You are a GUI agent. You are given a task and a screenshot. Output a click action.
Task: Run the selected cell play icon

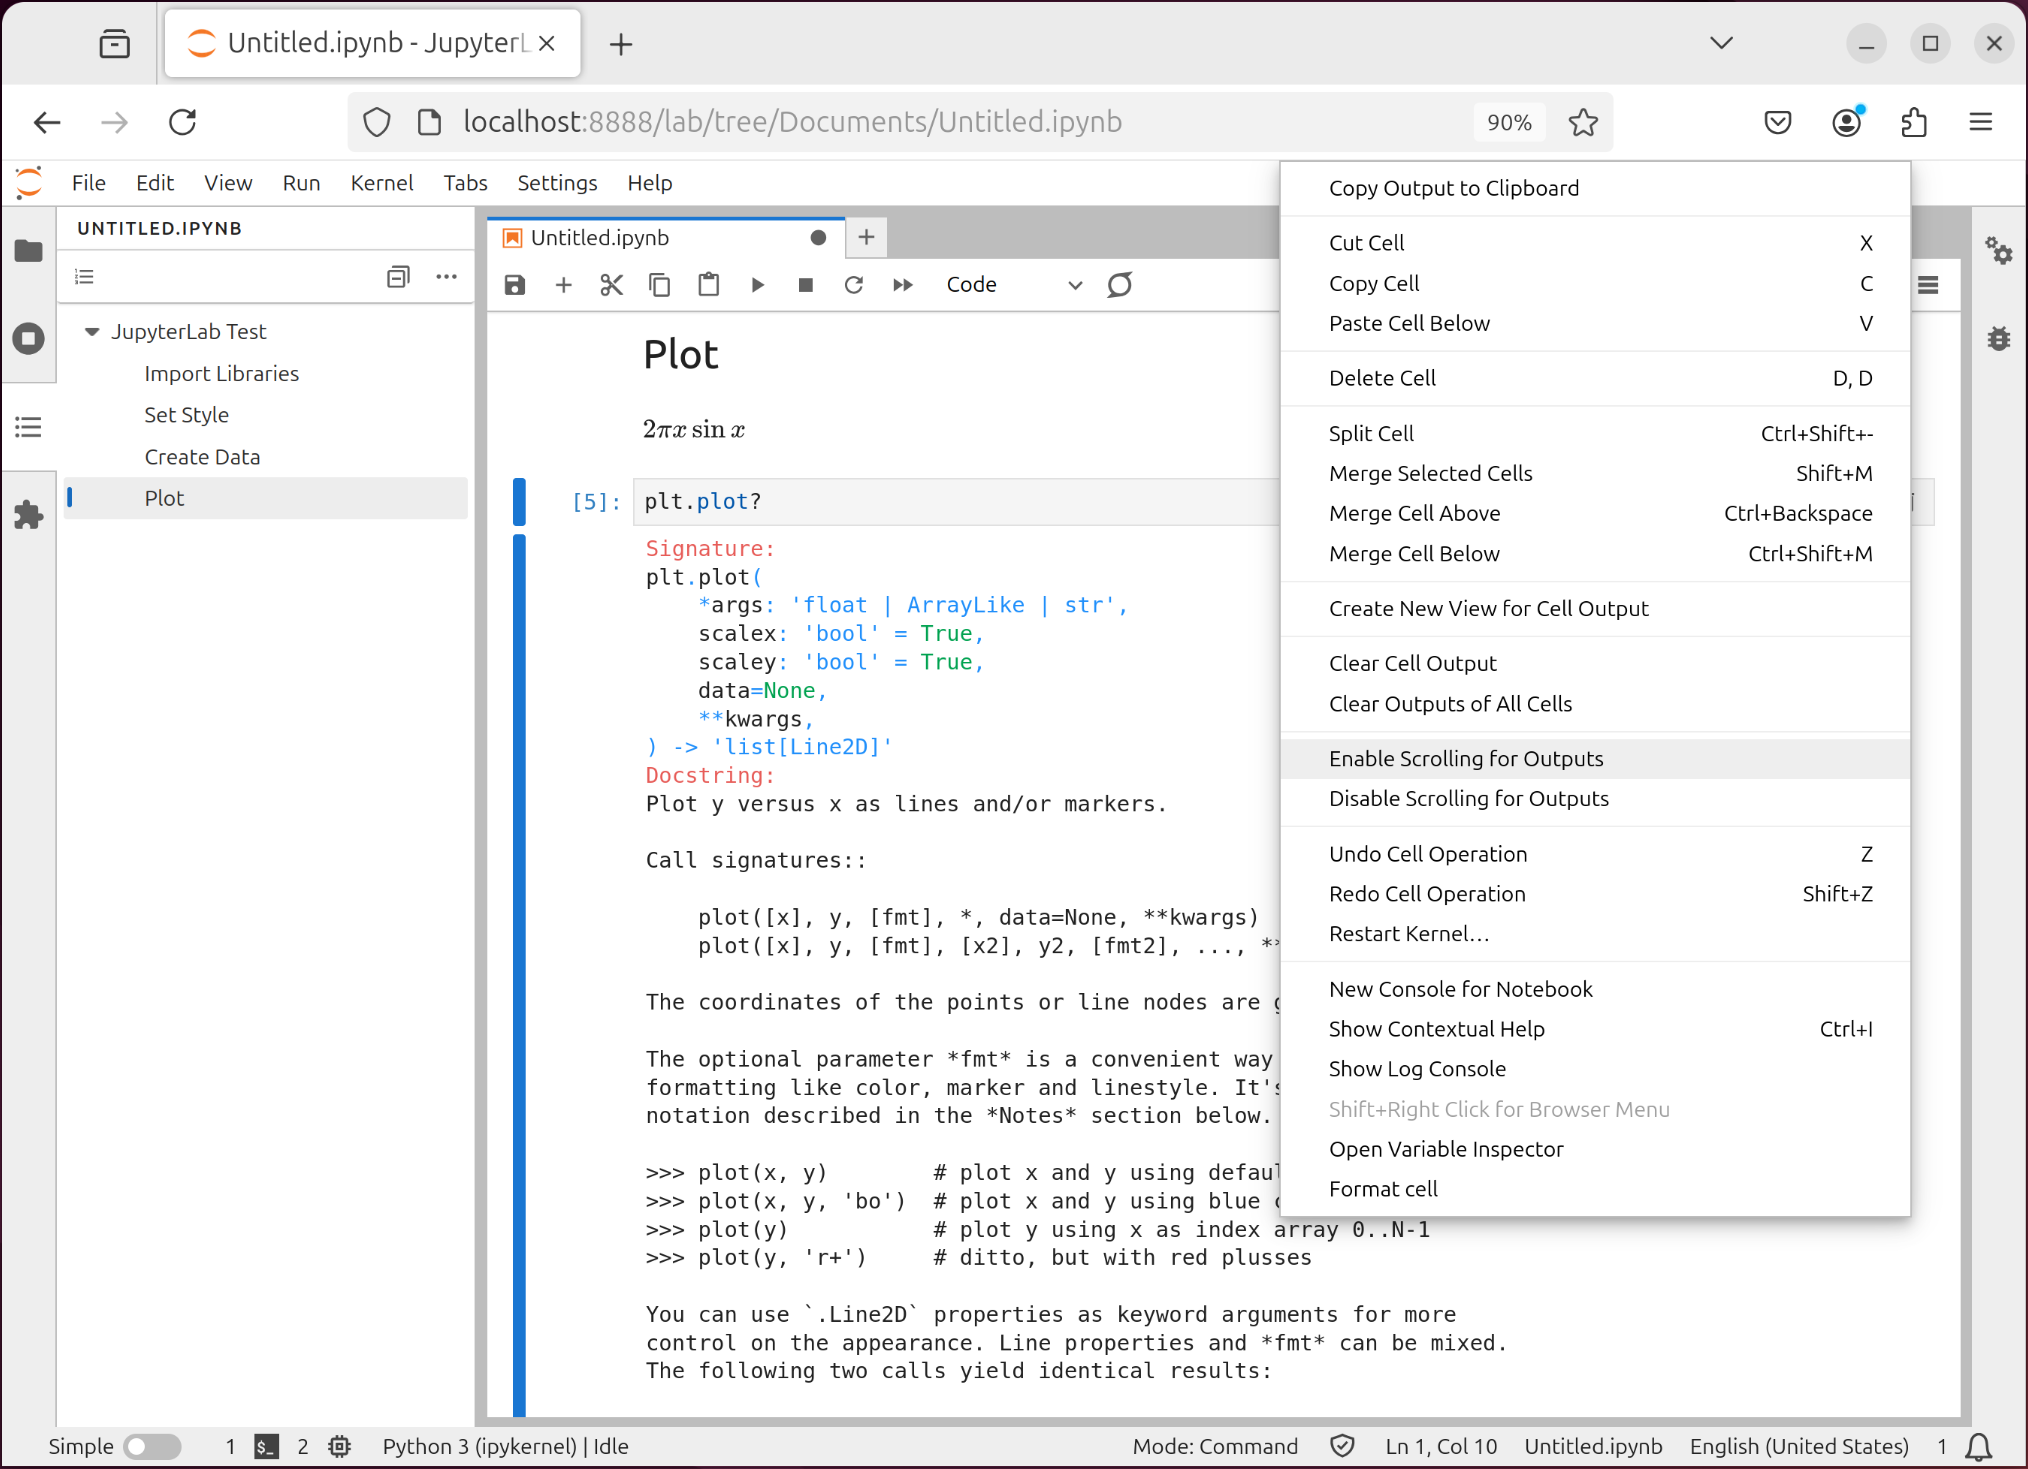tap(757, 285)
